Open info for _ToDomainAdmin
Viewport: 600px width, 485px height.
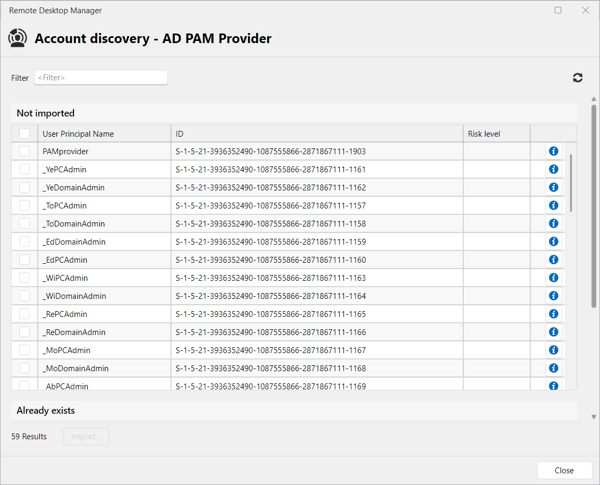coord(553,224)
